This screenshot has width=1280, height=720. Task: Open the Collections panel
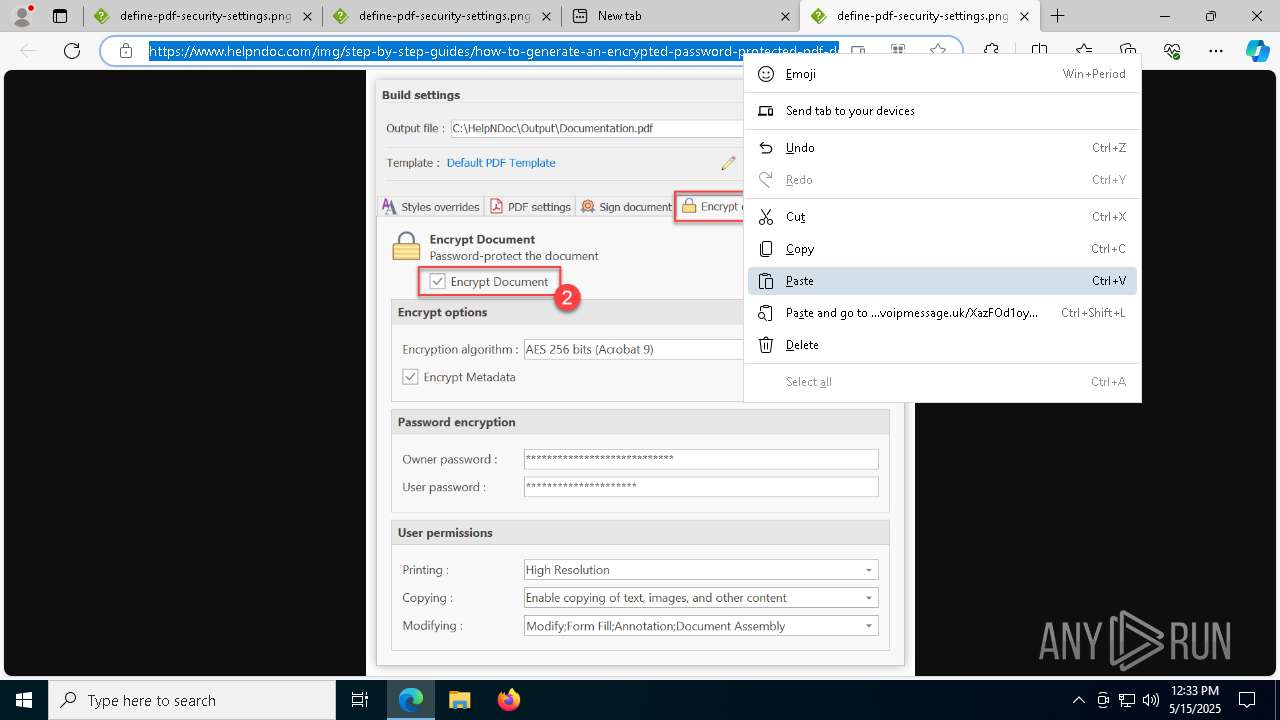(1128, 51)
